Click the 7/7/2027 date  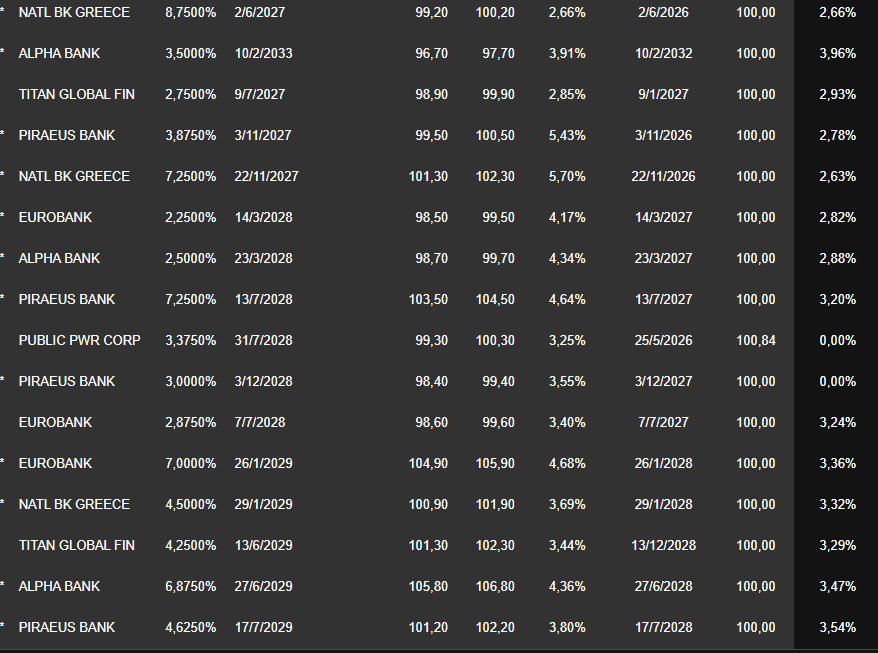[x=663, y=421]
